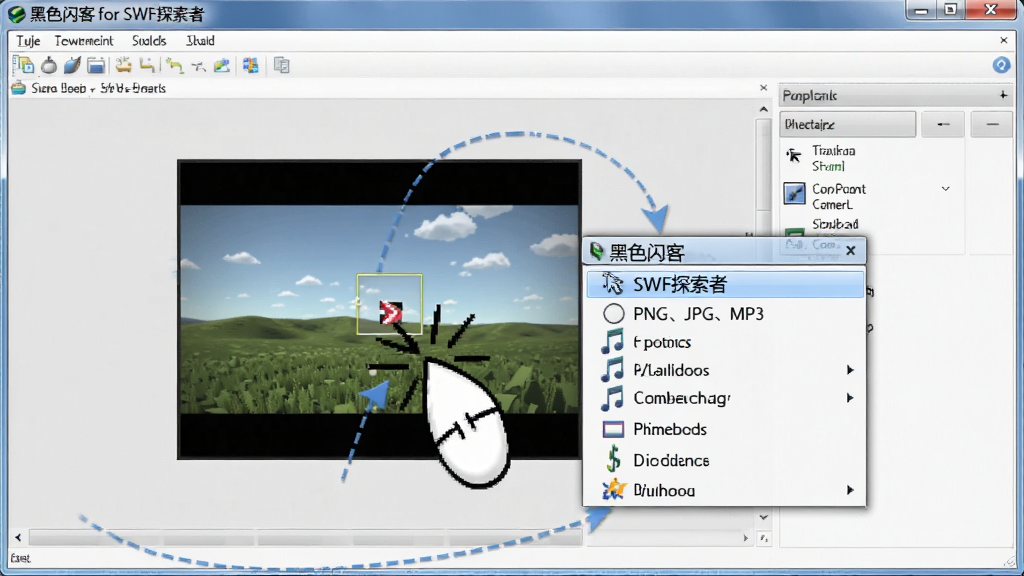
Task: Expand the Diuihooa submenu arrow
Action: (850, 490)
